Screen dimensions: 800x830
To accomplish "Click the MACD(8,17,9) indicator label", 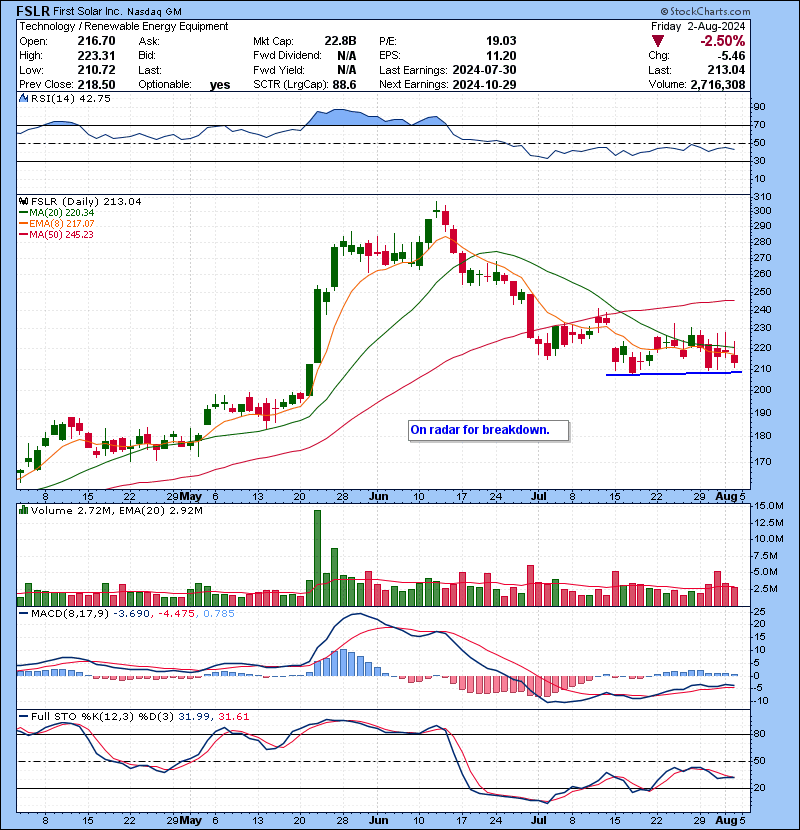I will coord(70,614).
